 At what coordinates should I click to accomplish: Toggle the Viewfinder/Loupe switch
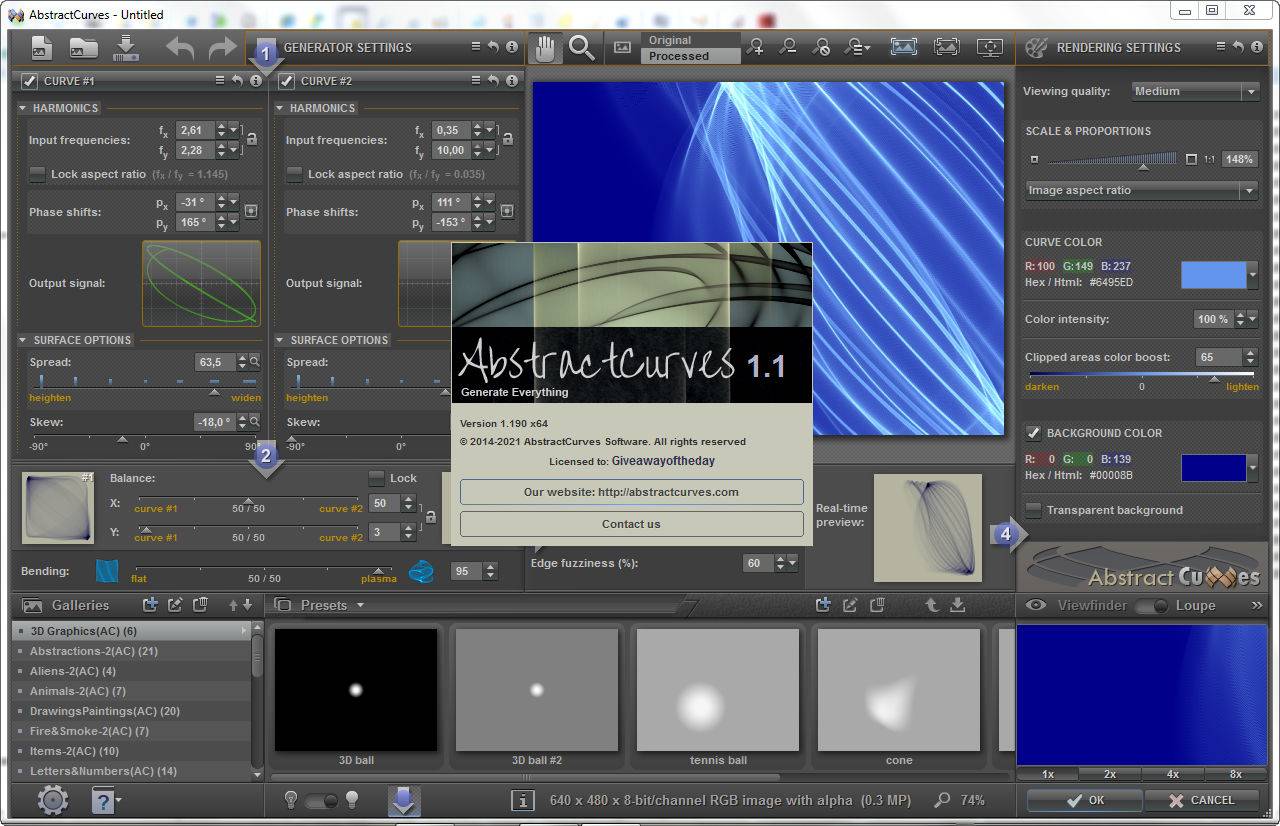pyautogui.click(x=1150, y=605)
